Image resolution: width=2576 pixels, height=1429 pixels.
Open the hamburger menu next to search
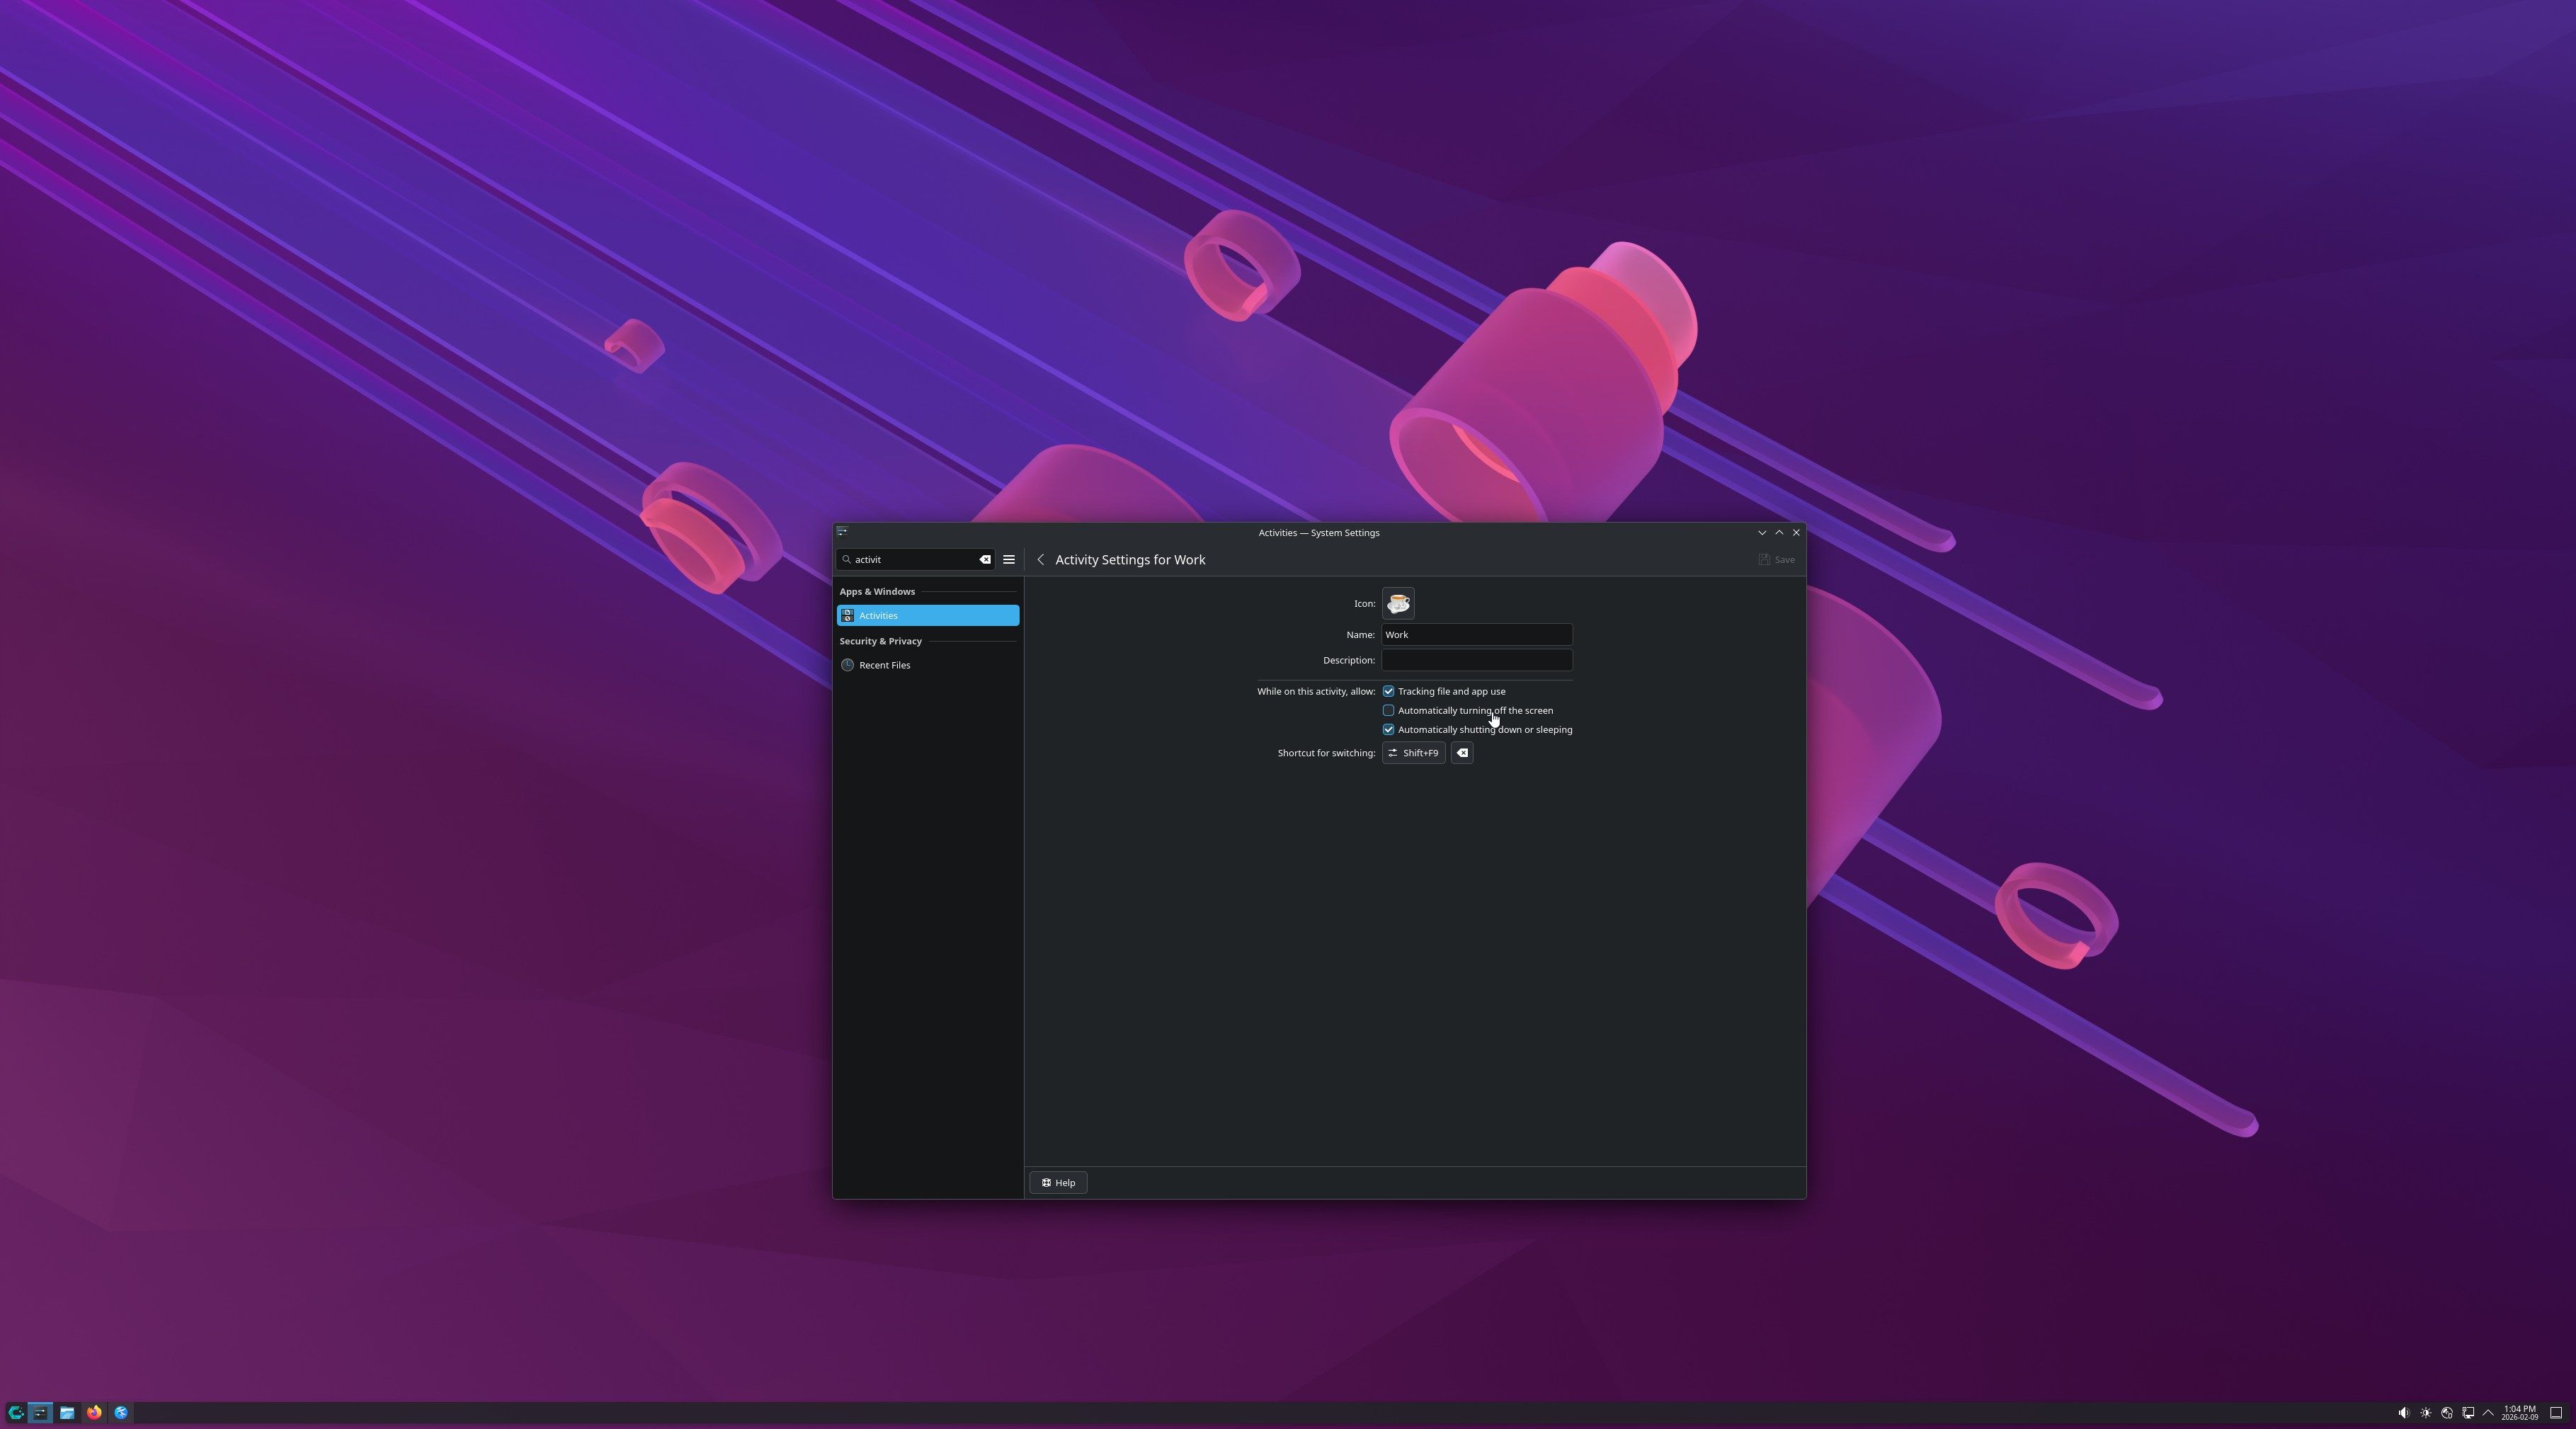pos(1008,560)
